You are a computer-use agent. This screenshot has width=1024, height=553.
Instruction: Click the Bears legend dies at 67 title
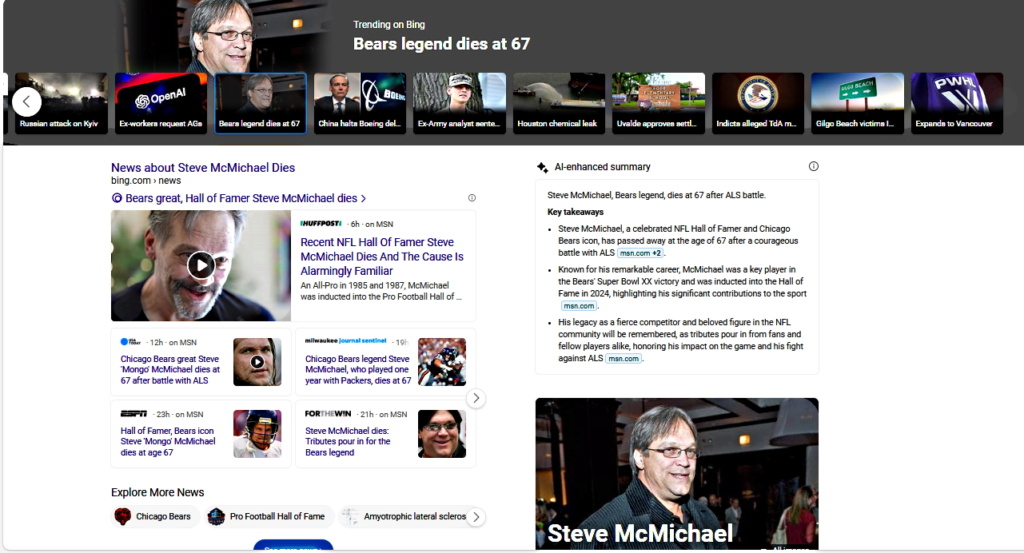pyautogui.click(x=441, y=44)
